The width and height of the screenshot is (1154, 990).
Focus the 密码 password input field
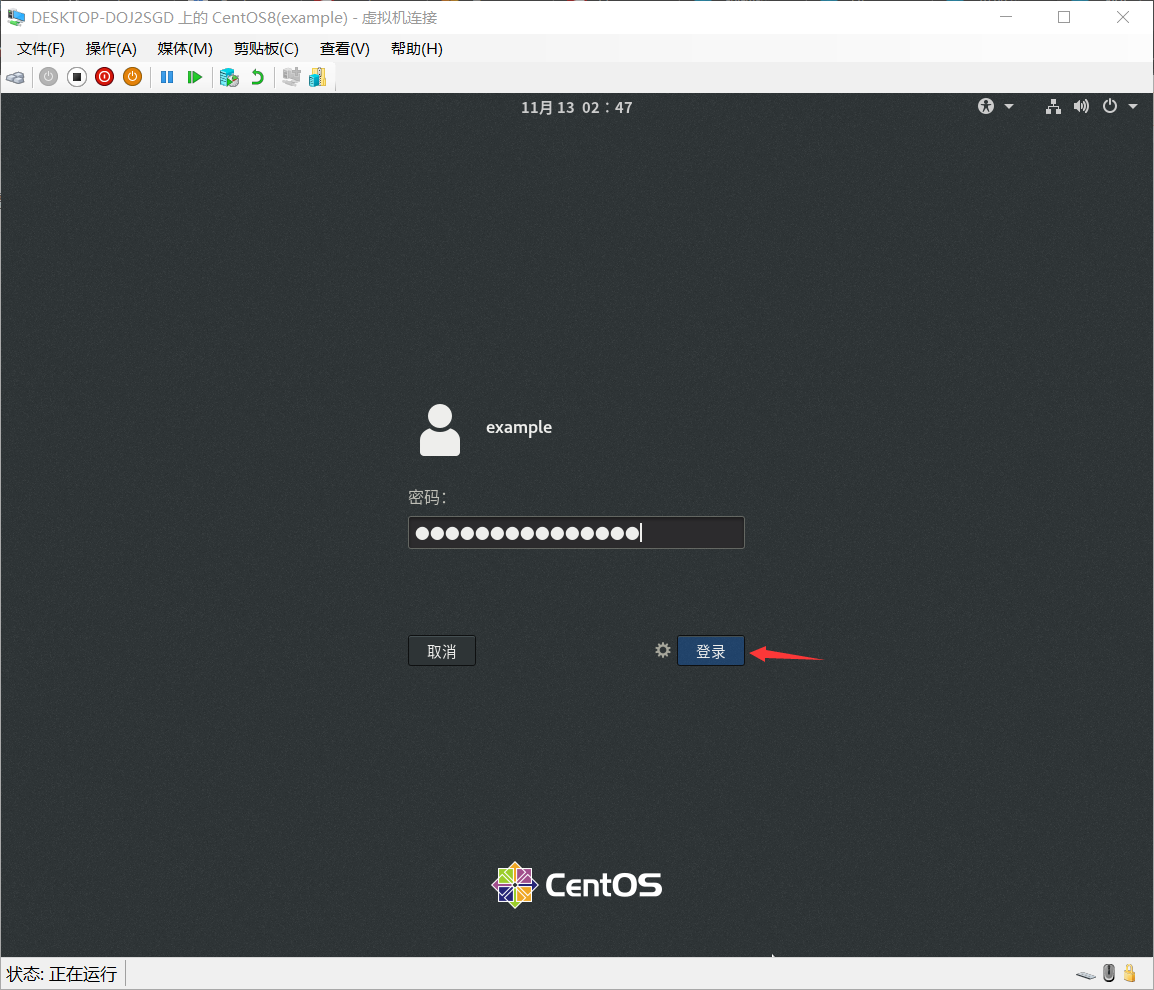576,532
